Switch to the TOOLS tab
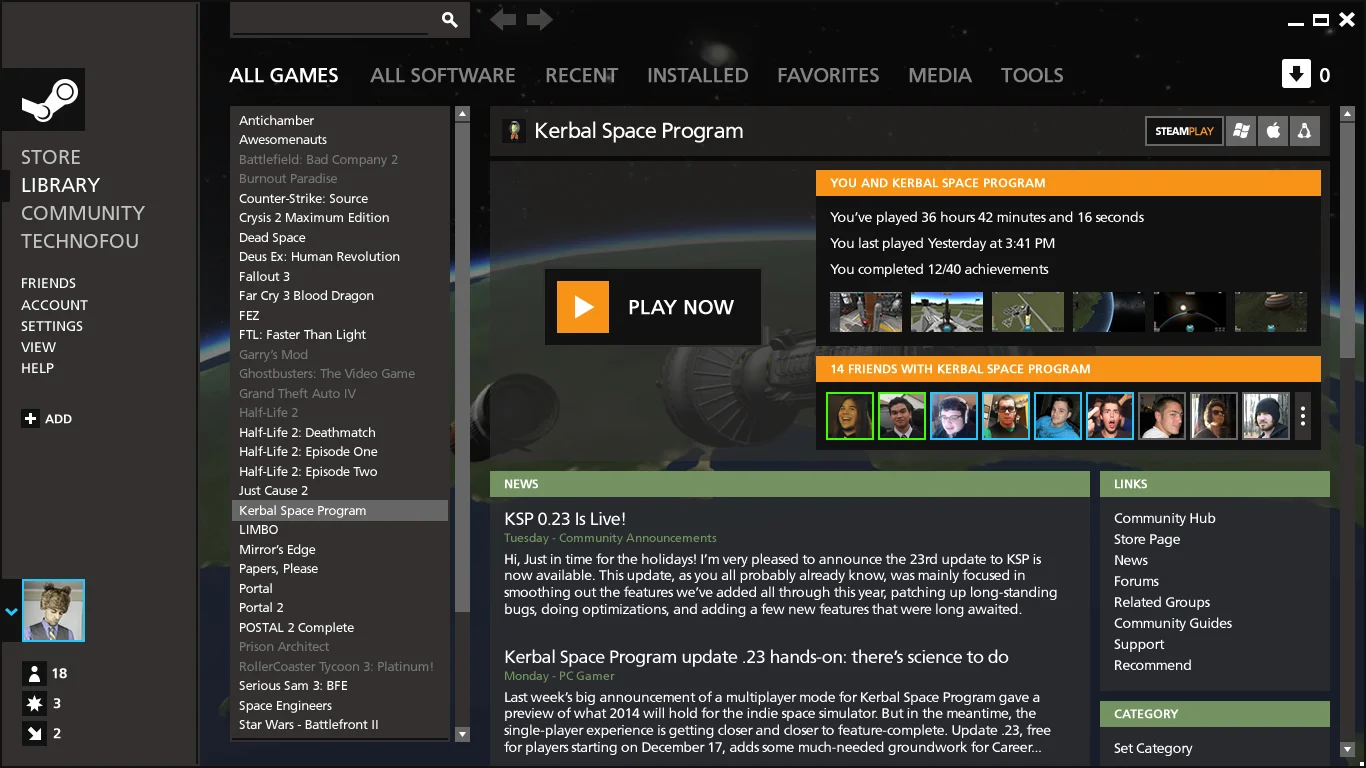This screenshot has height=768, width=1366. pyautogui.click(x=1032, y=75)
